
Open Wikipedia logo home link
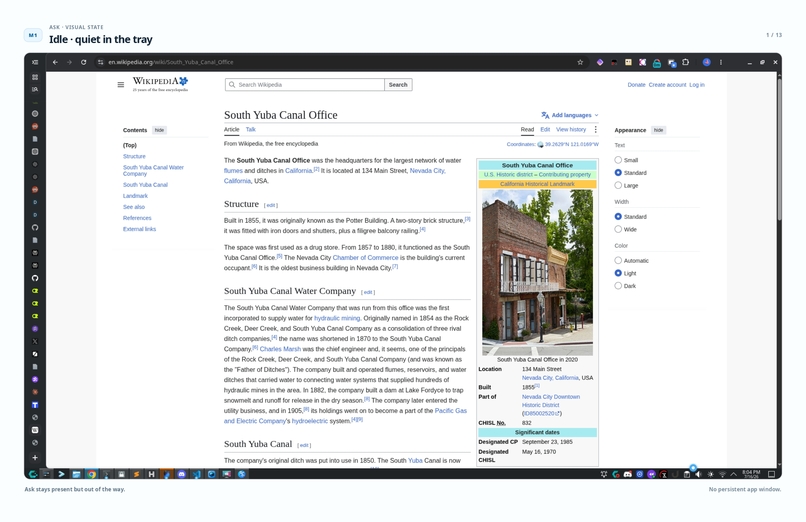pyautogui.click(x=160, y=84)
